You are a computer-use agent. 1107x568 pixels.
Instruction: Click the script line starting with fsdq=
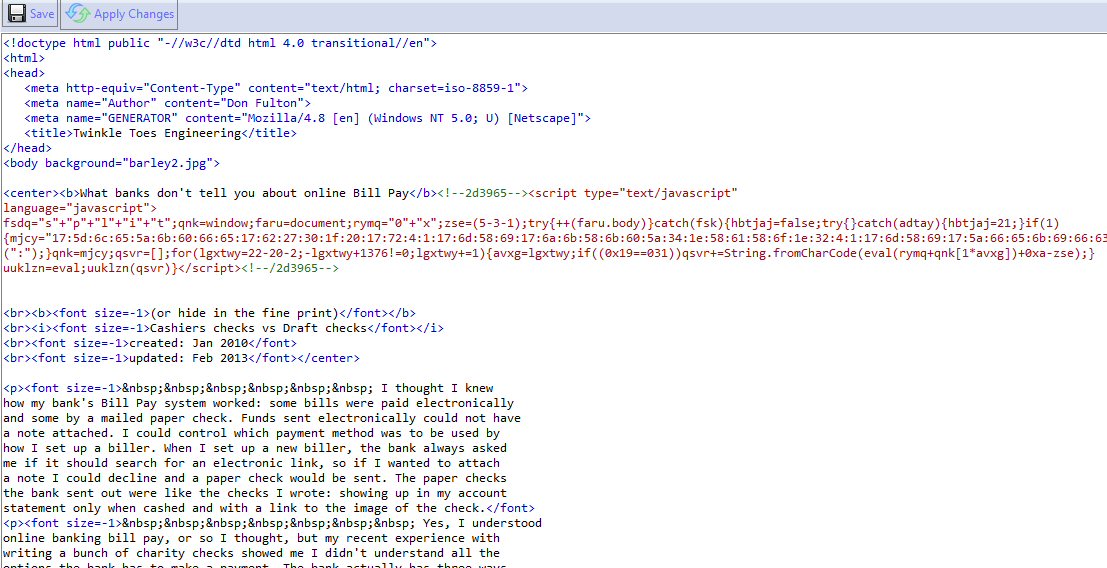tap(531, 223)
